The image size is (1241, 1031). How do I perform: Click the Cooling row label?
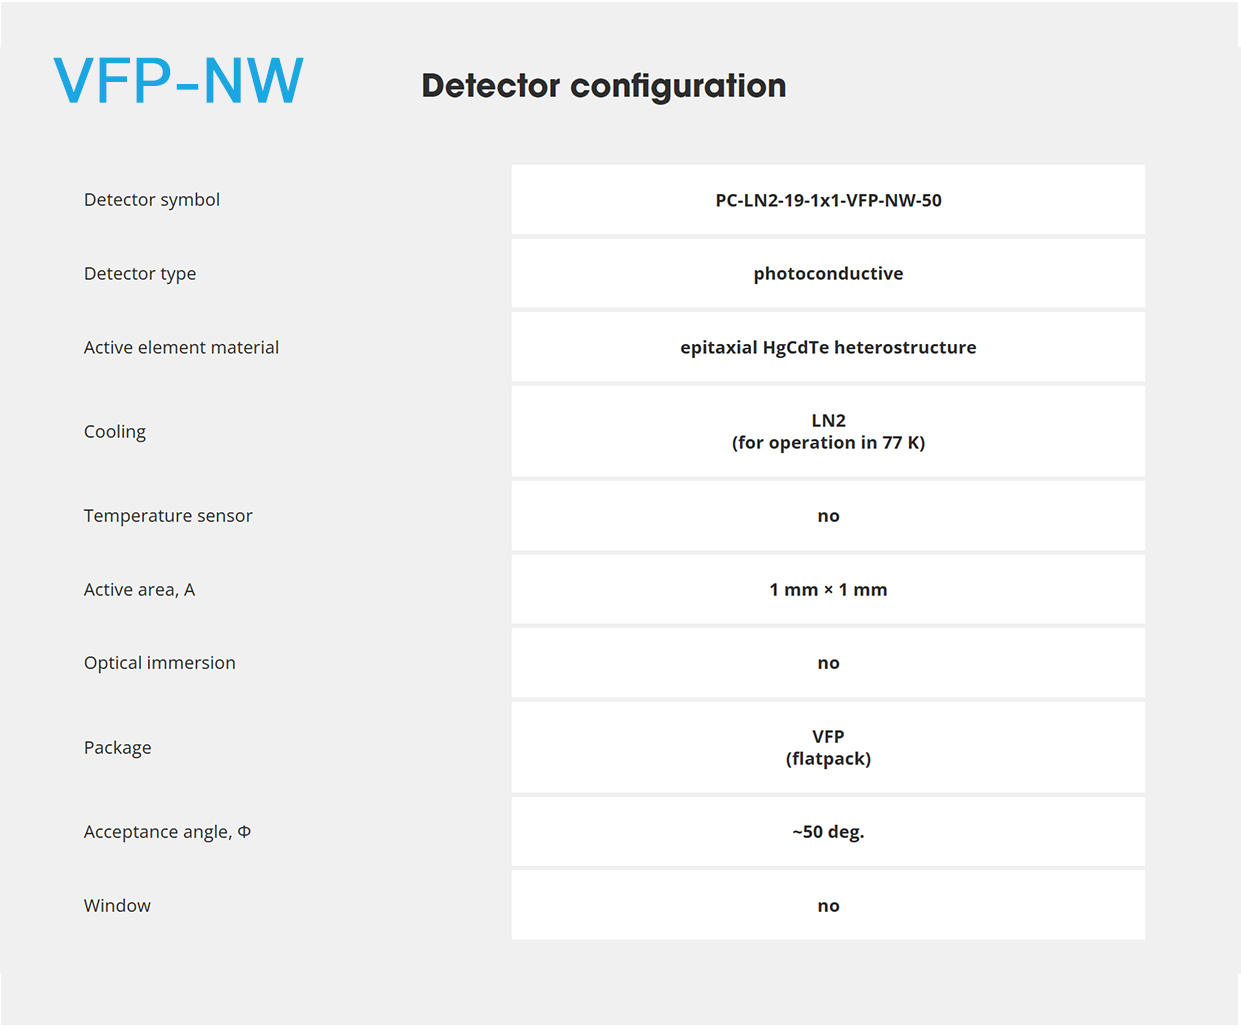[x=115, y=432]
